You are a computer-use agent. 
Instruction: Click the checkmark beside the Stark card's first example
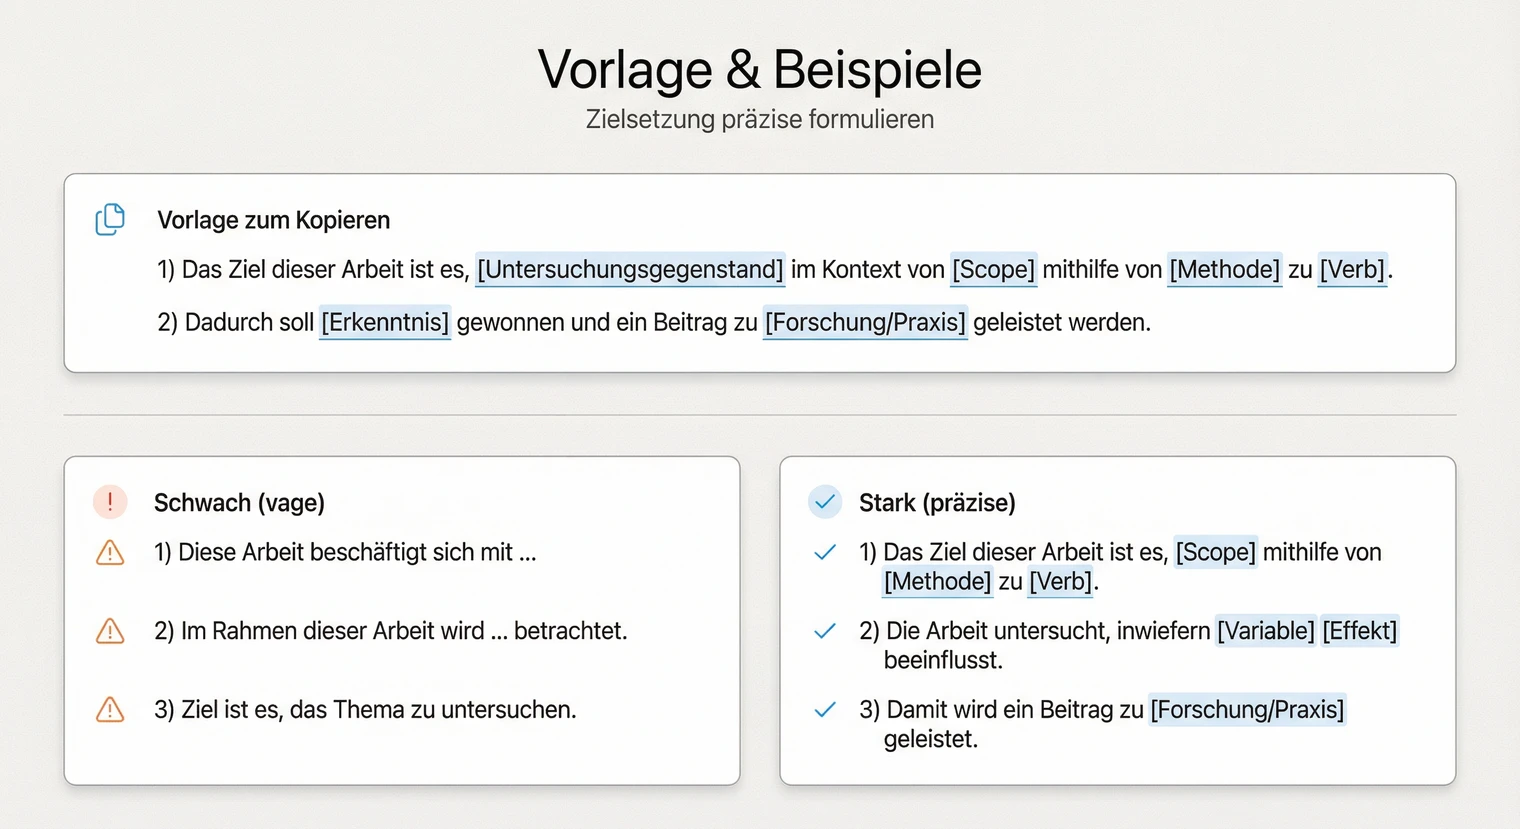pyautogui.click(x=825, y=552)
